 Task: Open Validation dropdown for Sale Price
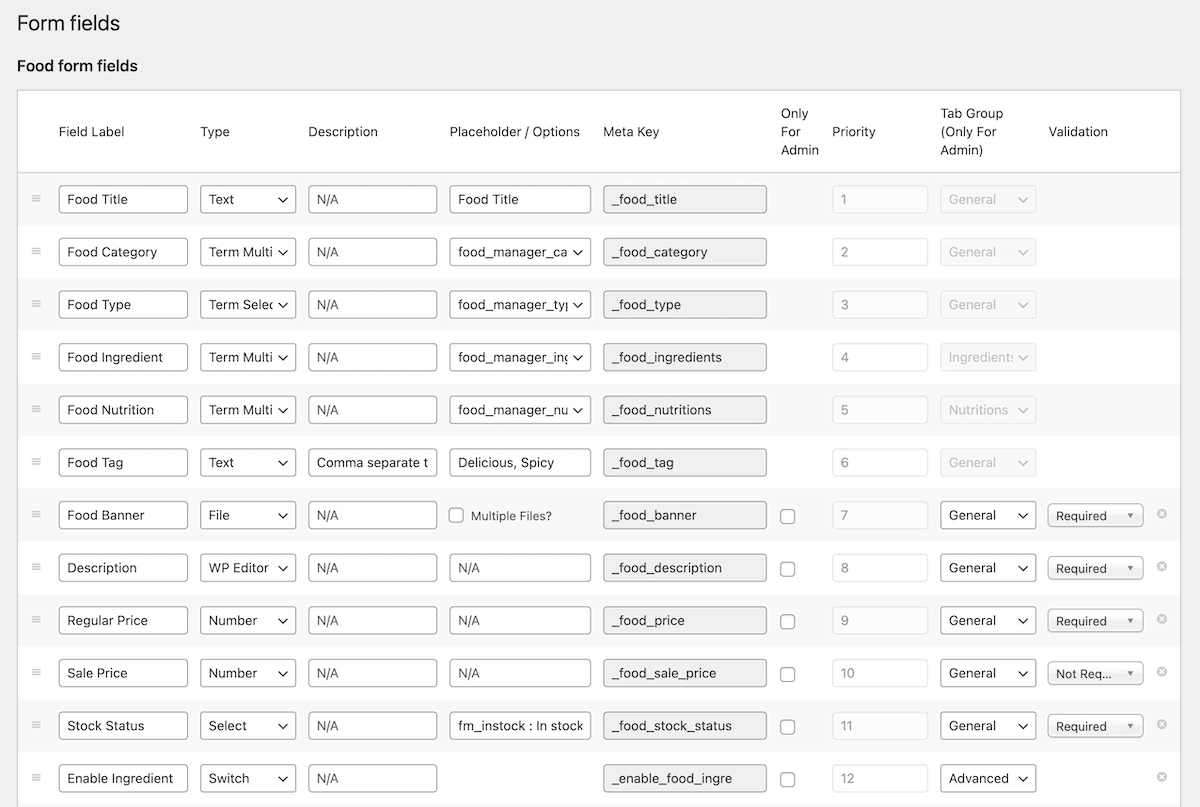point(1095,674)
